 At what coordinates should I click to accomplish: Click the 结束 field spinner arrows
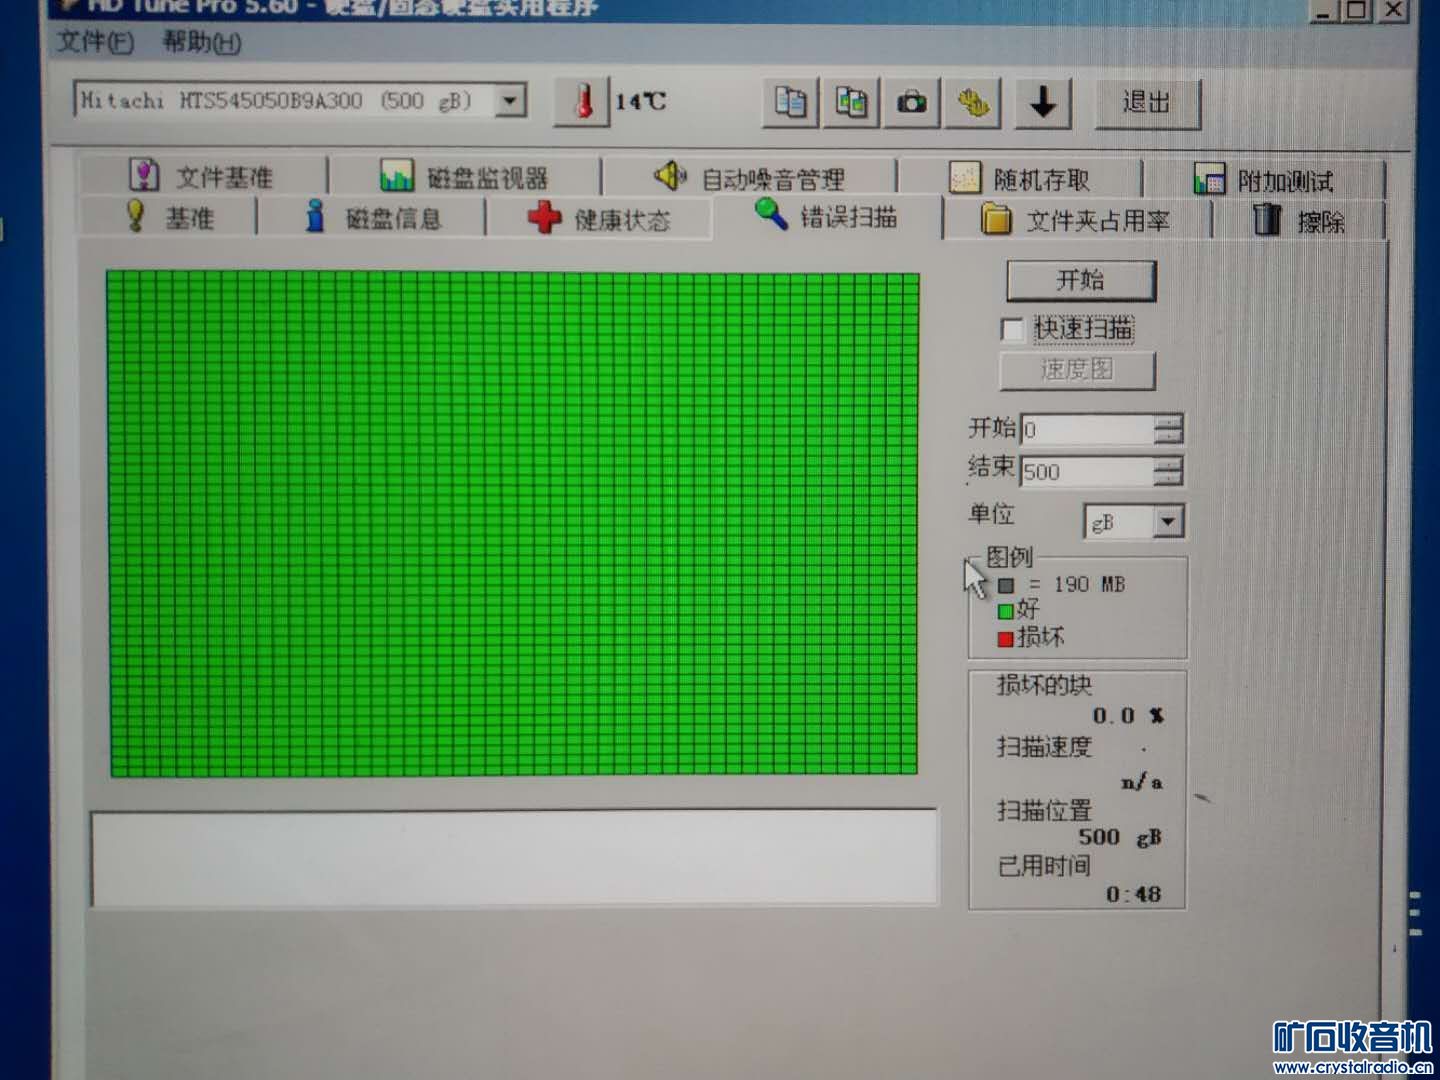(x=1168, y=471)
